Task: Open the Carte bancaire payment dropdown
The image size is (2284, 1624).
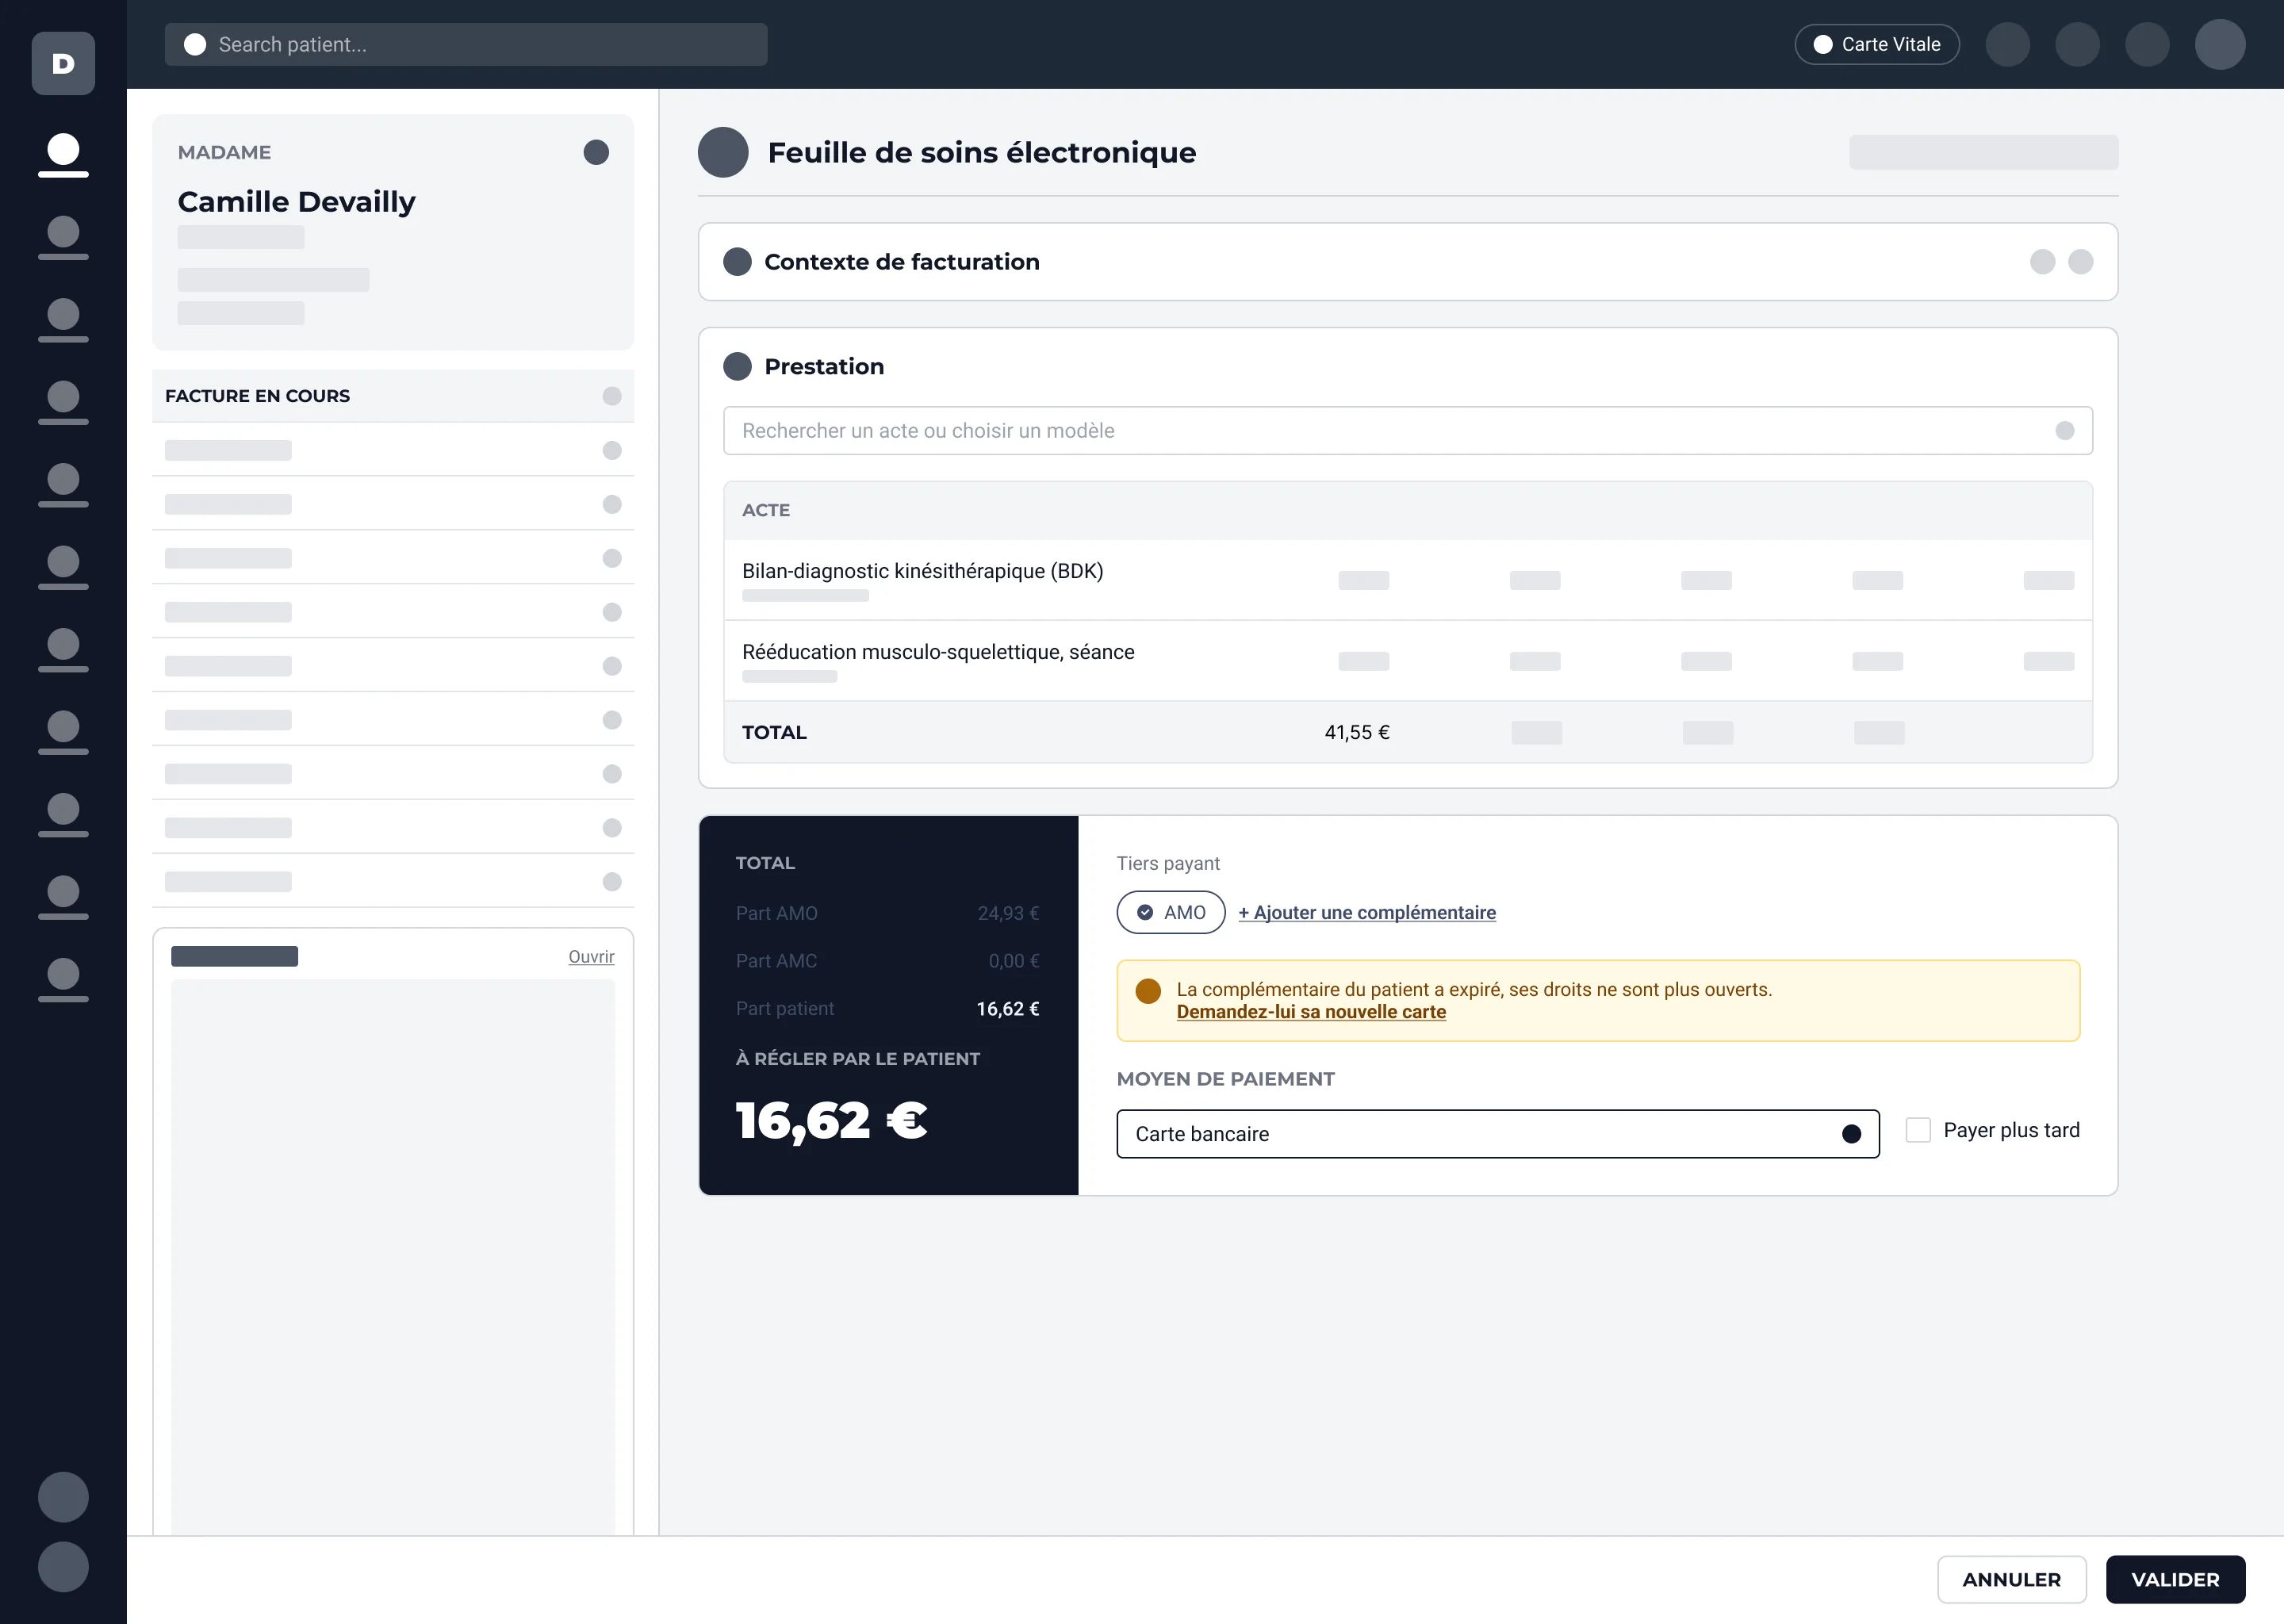Action: click(1497, 1134)
